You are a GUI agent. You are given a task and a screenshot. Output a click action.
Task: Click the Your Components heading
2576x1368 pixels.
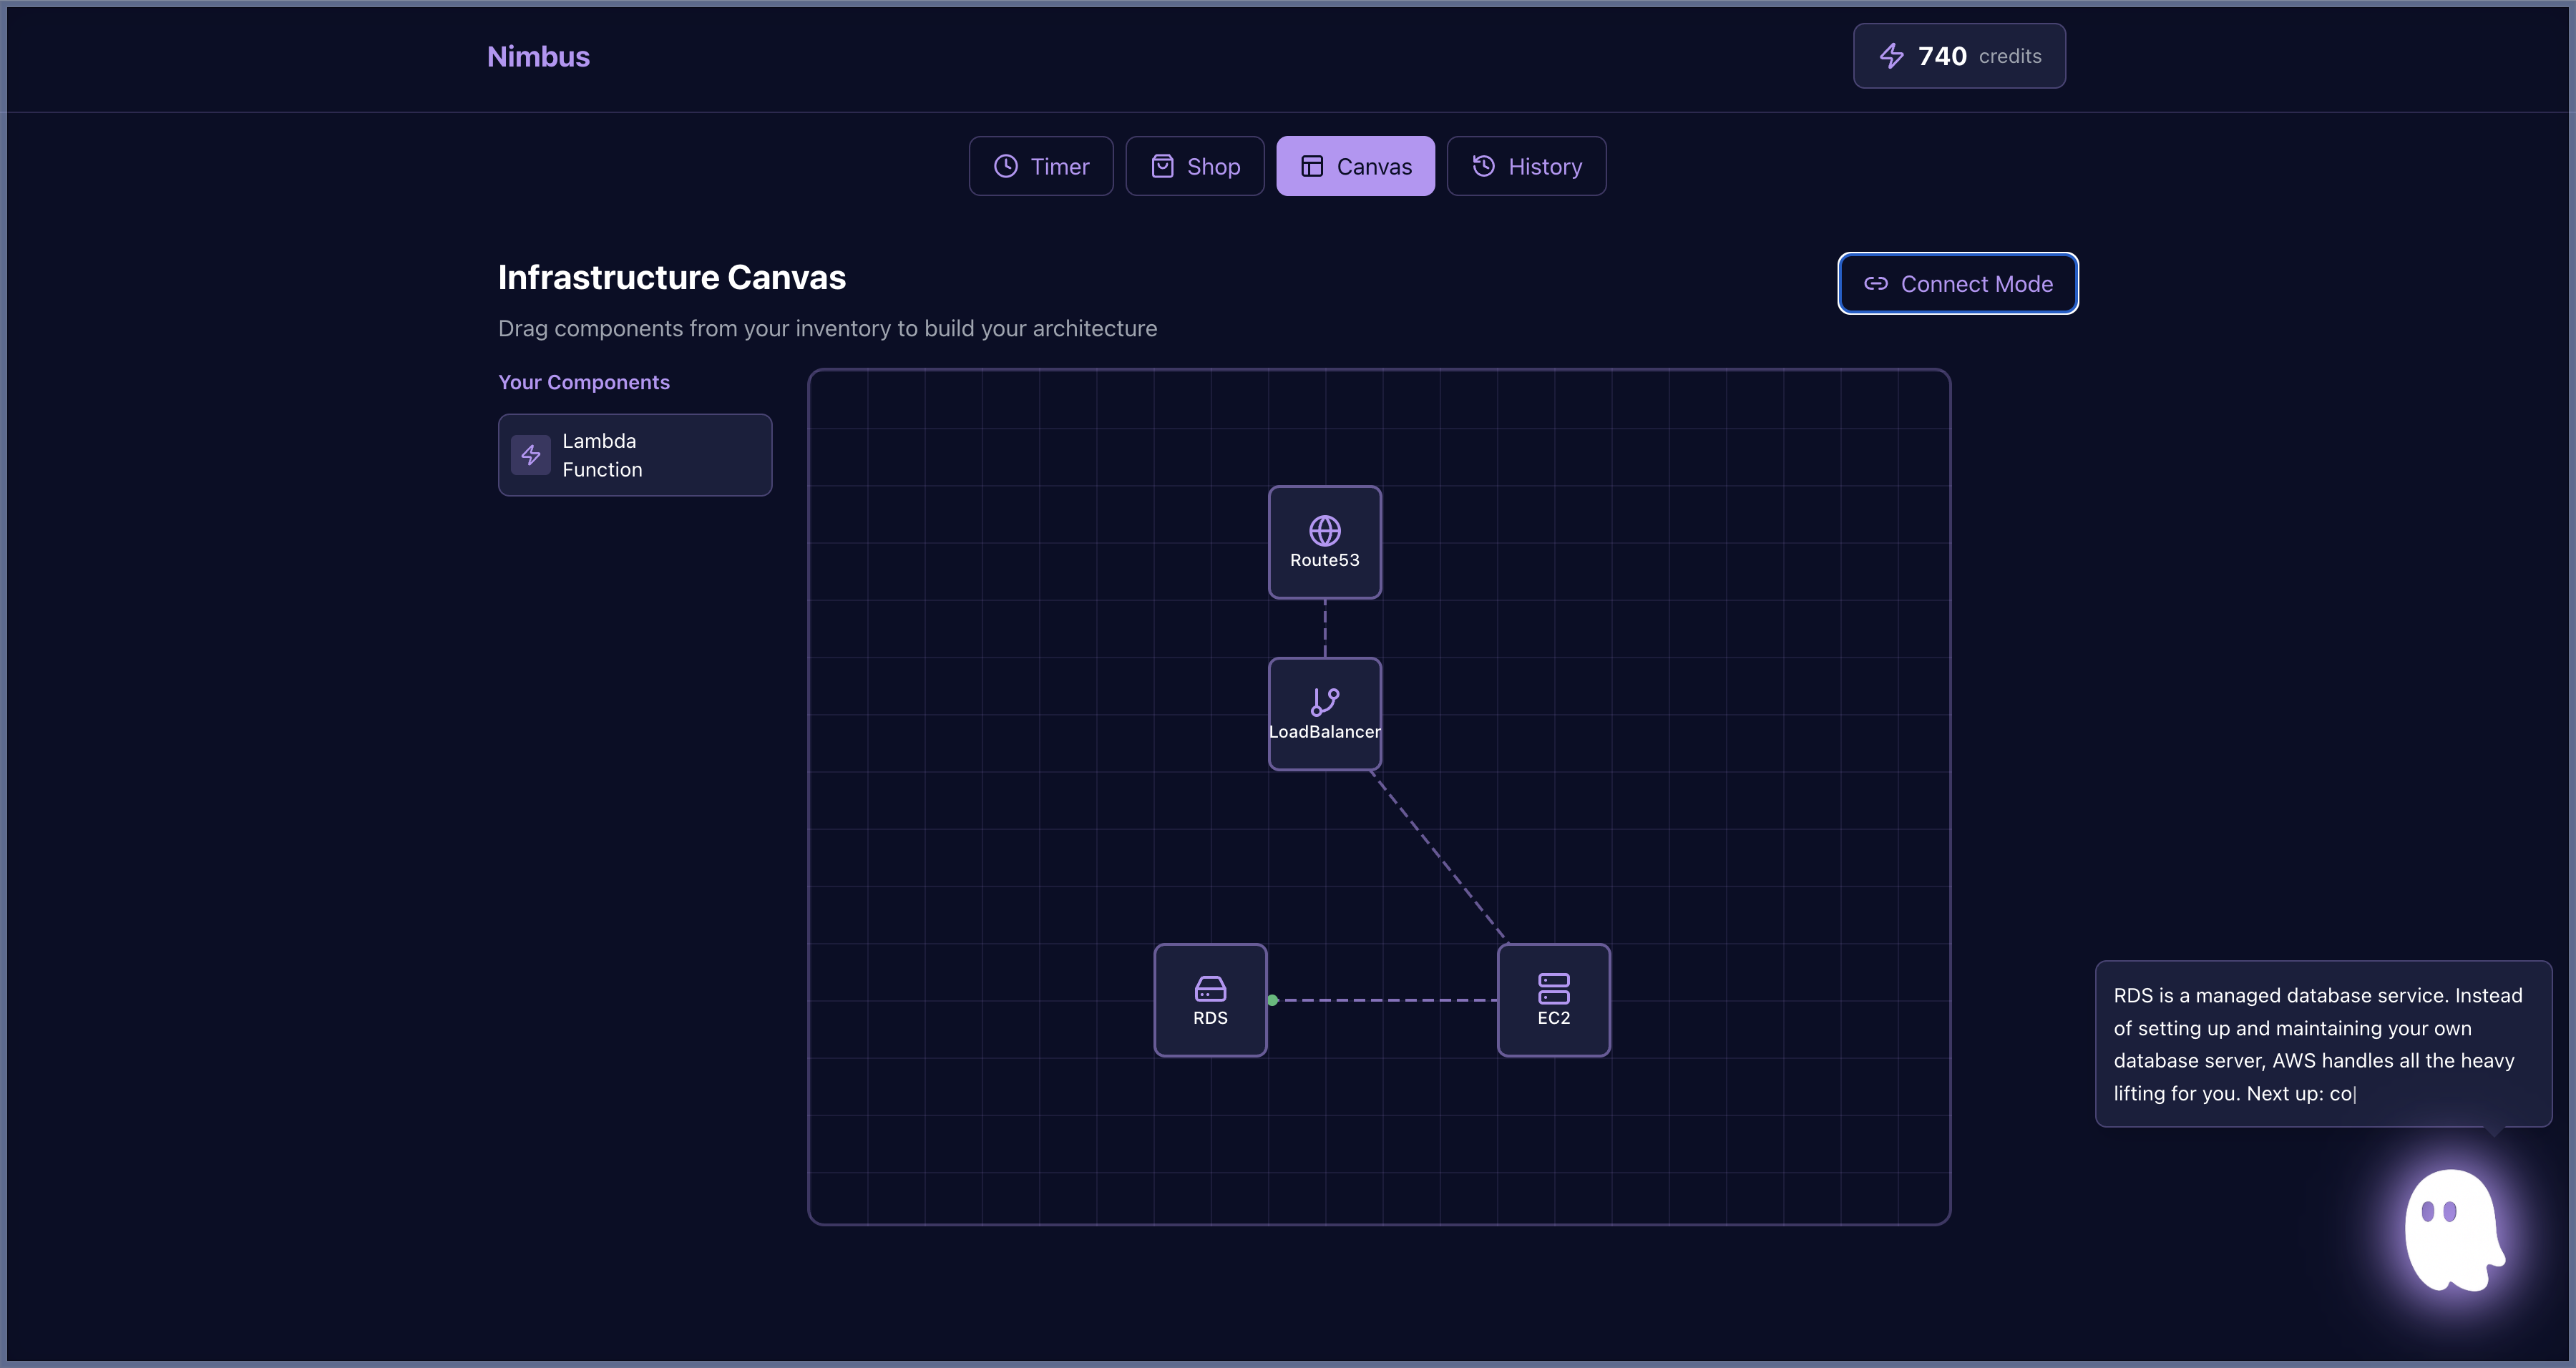click(x=583, y=382)
